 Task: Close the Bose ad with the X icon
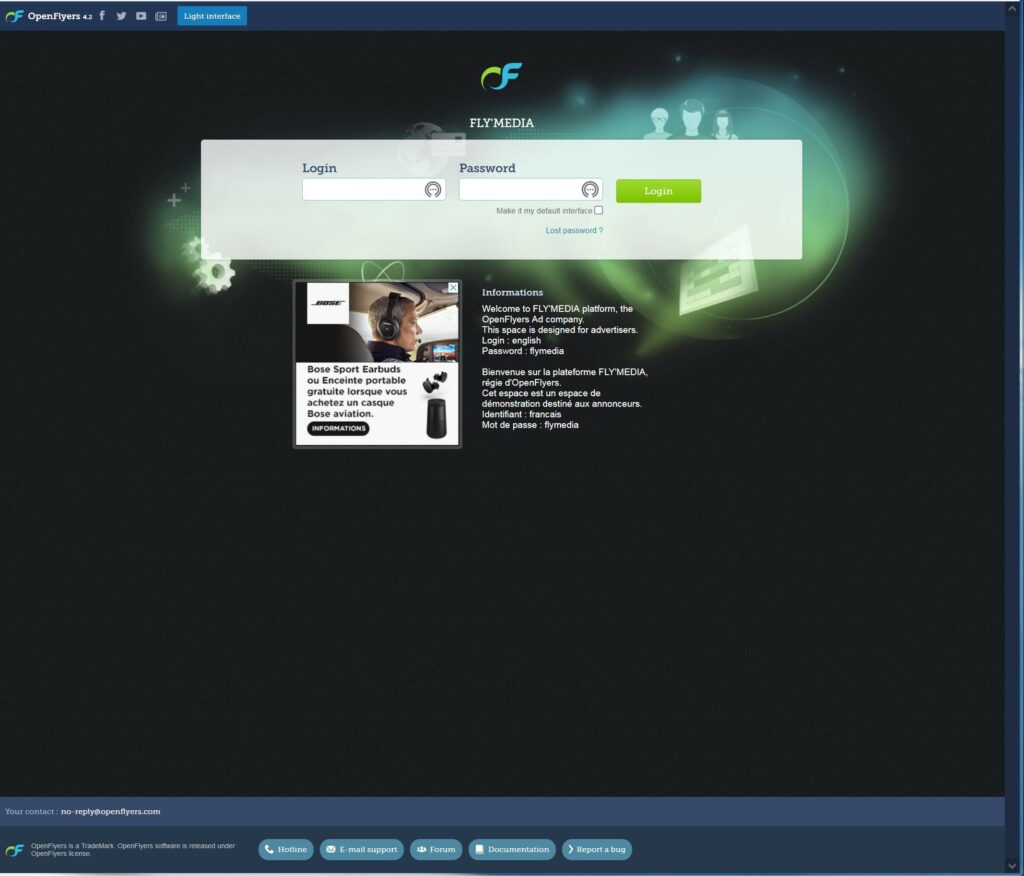[453, 288]
